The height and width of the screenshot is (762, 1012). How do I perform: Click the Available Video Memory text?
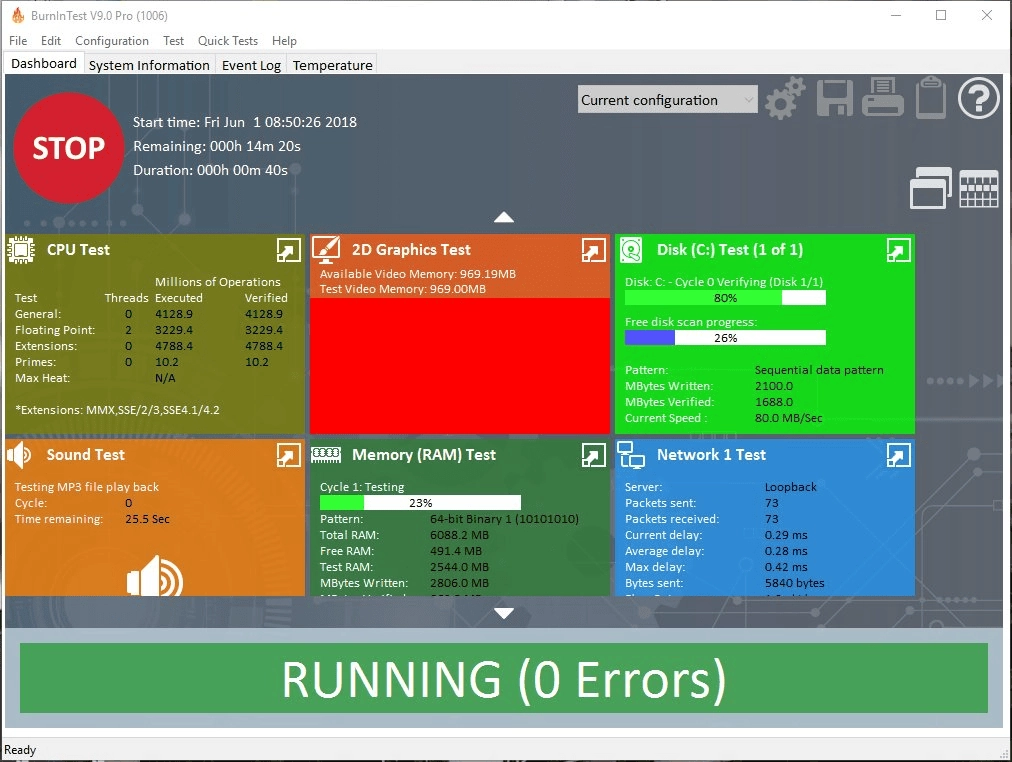(418, 274)
